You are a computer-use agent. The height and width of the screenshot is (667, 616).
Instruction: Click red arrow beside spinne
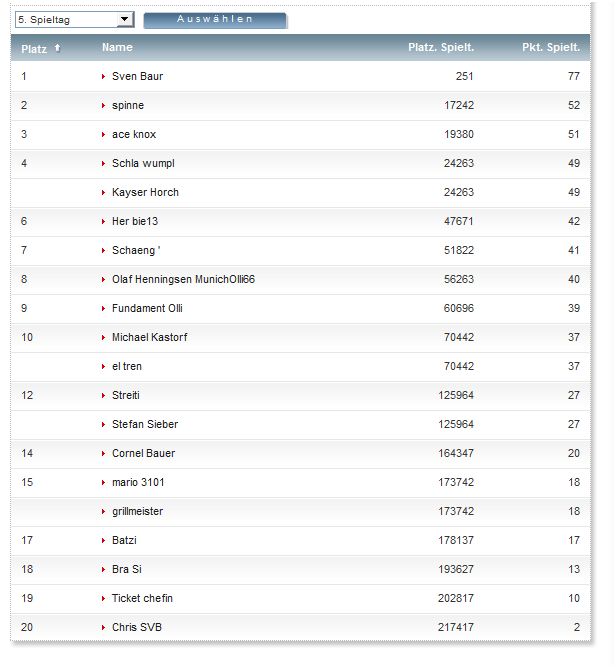(x=104, y=105)
